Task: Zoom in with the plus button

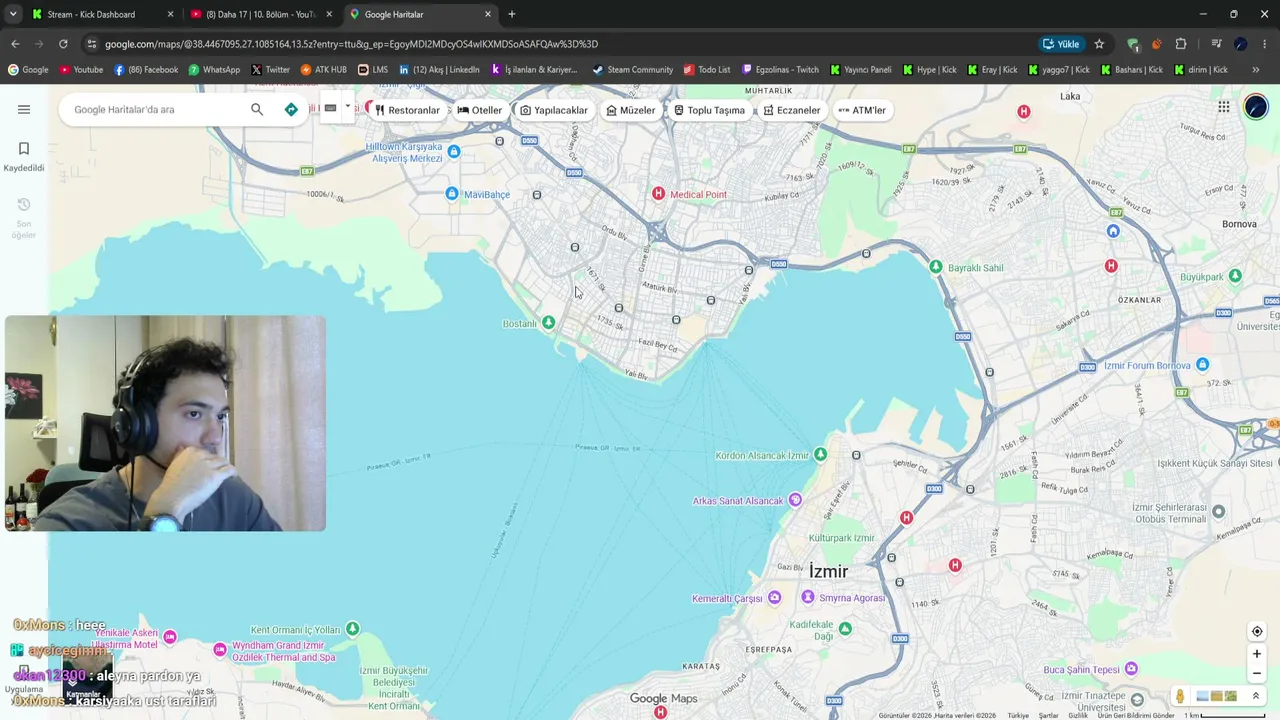Action: [1257, 654]
